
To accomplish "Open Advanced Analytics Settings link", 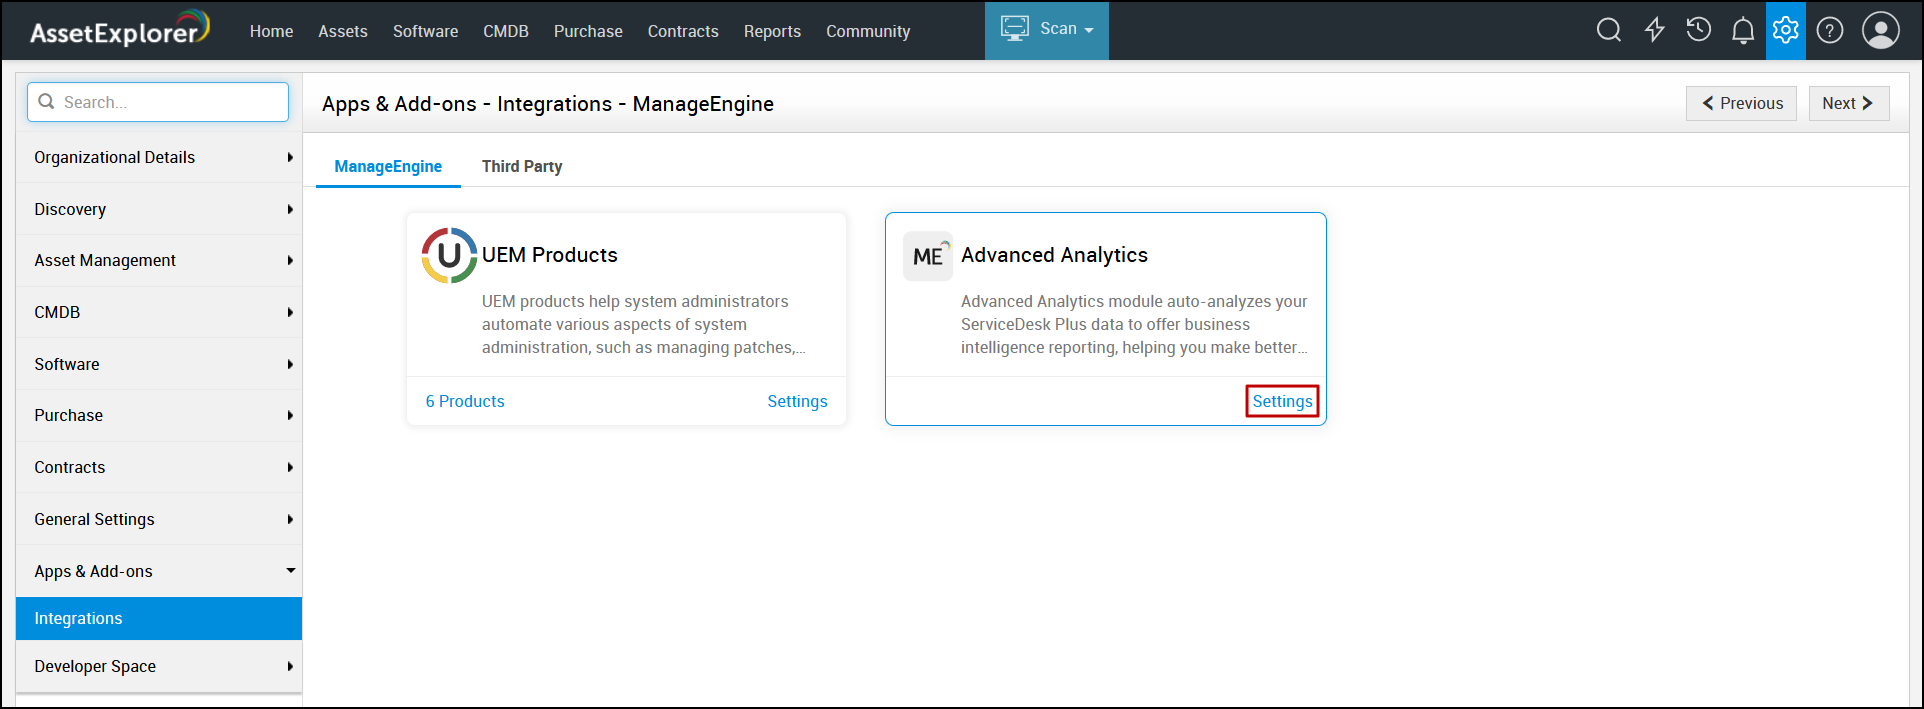I will click(1282, 401).
